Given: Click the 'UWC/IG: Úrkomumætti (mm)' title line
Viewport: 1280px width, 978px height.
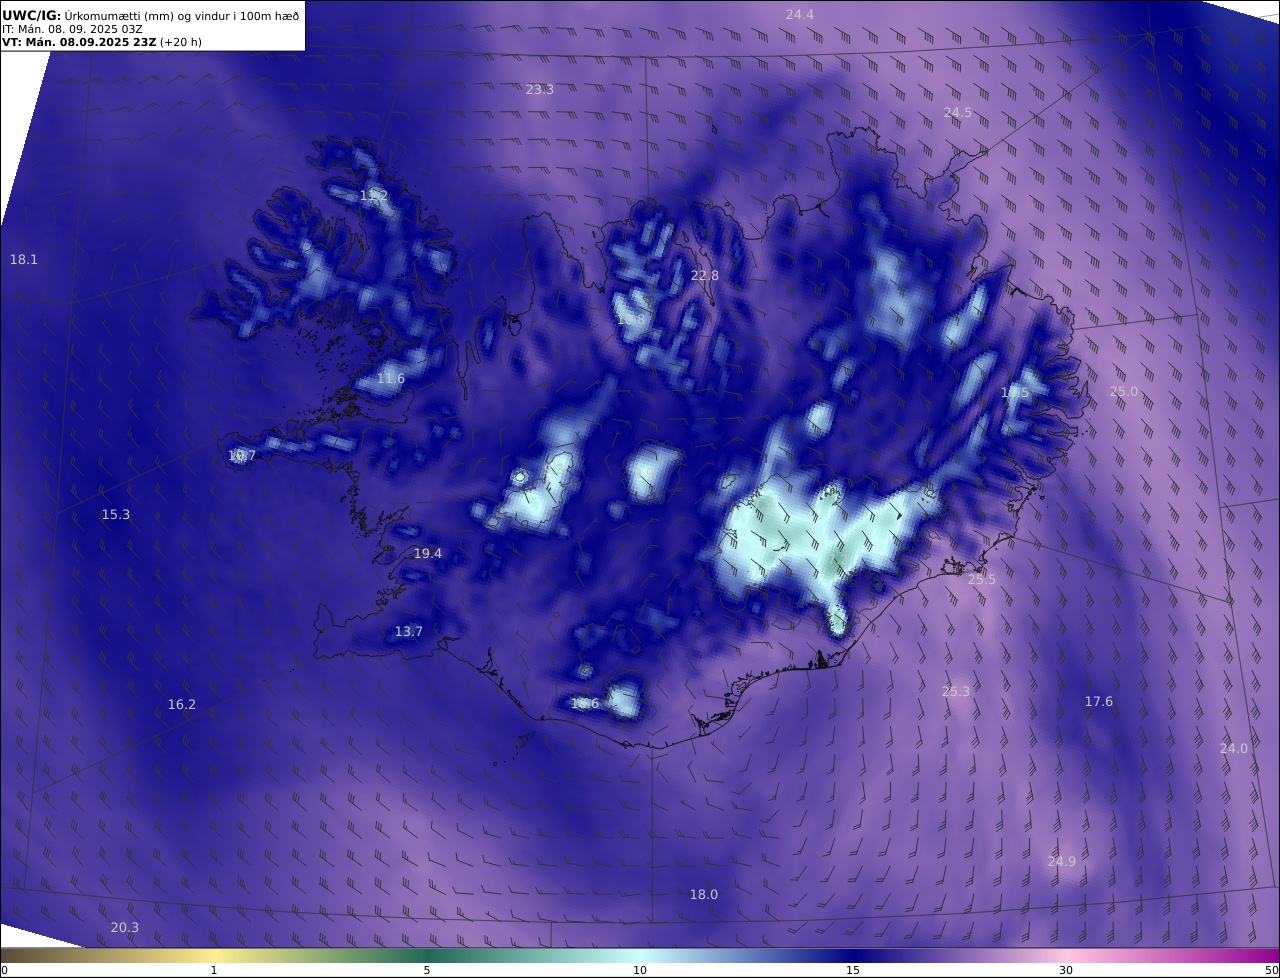Looking at the screenshot, I should (151, 15).
